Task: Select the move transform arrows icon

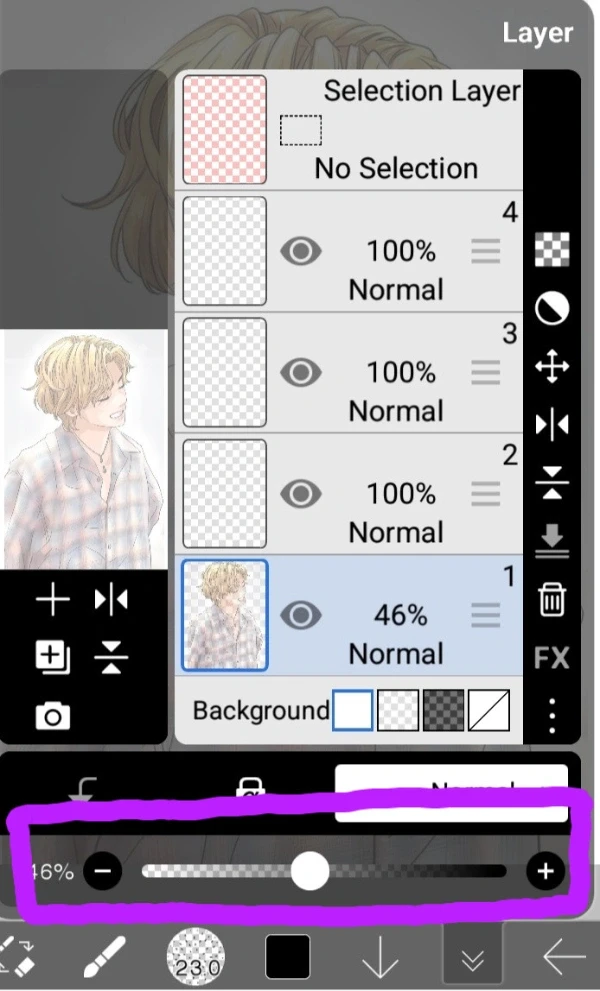Action: [551, 366]
